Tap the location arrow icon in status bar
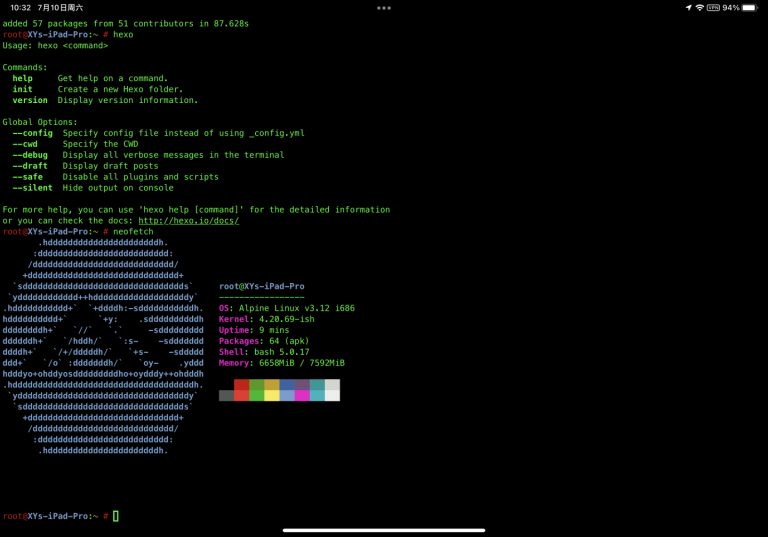This screenshot has width=768, height=537. point(689,7)
